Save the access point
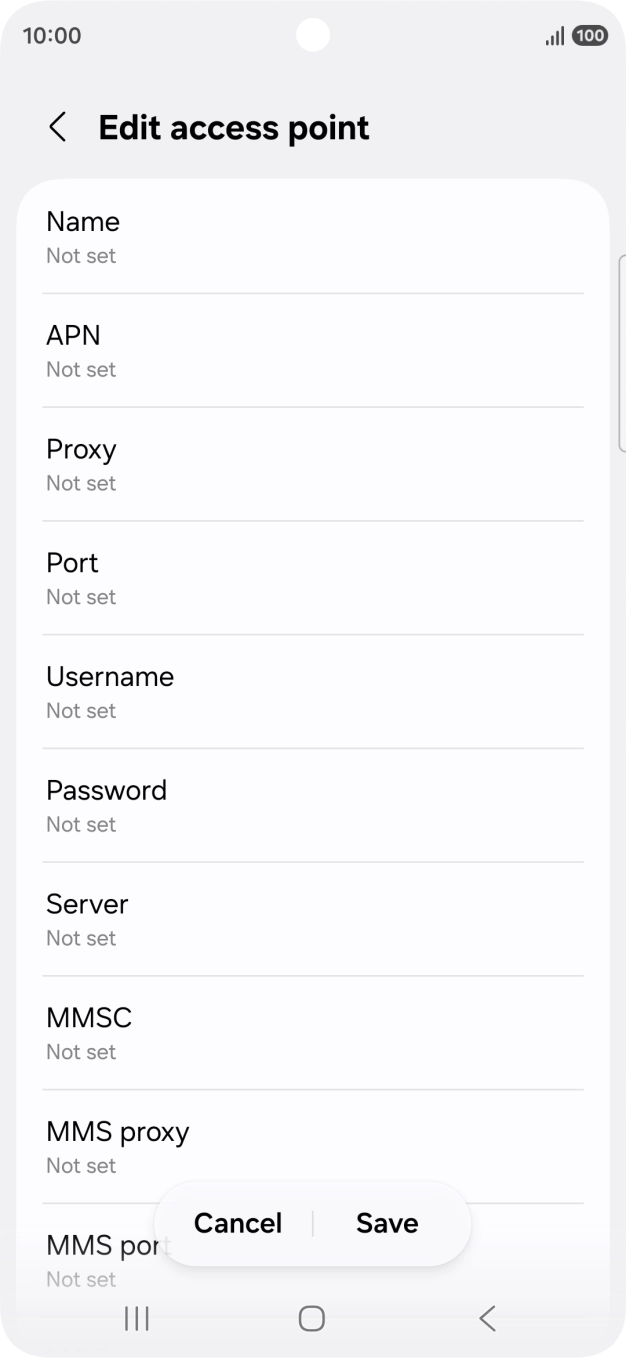 (387, 1223)
